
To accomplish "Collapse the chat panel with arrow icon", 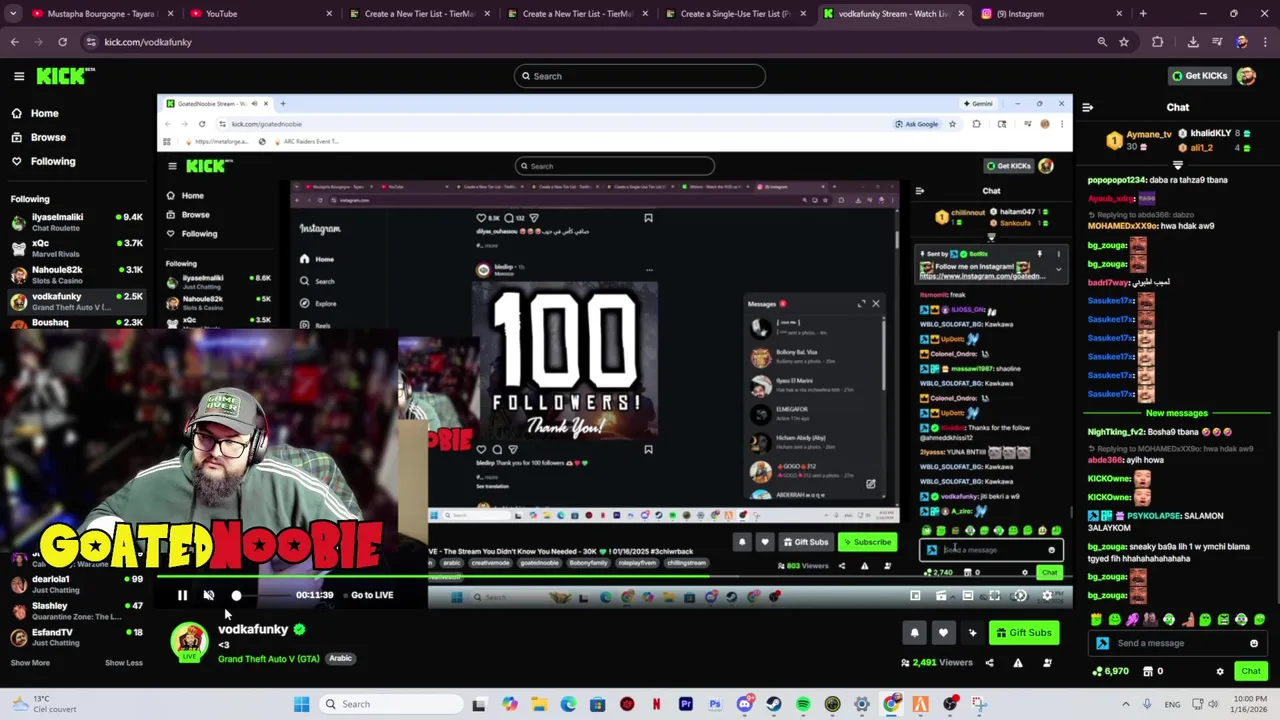I will pyautogui.click(x=1088, y=107).
